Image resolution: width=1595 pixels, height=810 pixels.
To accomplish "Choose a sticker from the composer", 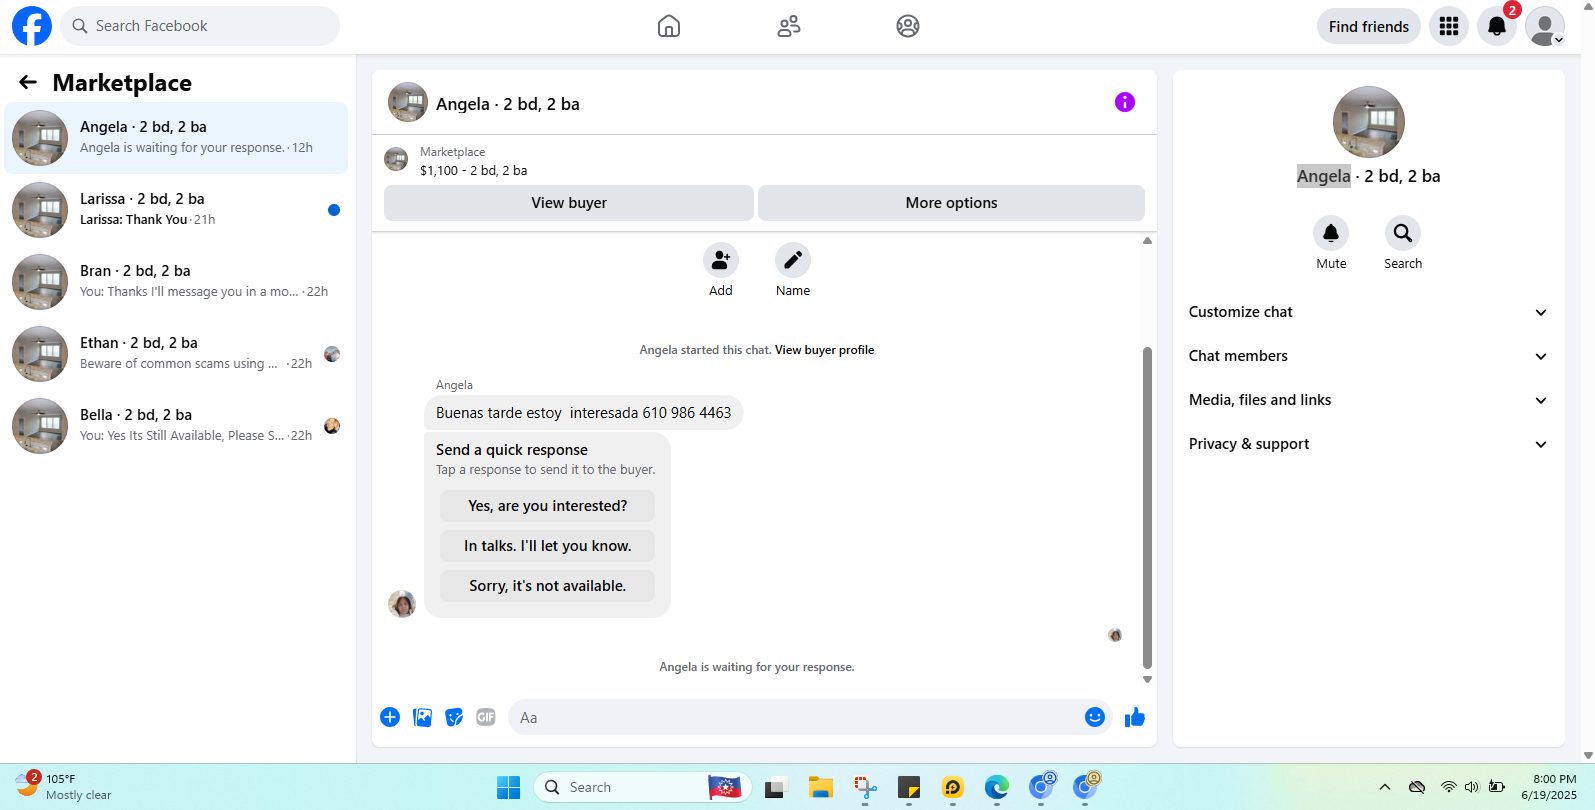I will coord(454,717).
